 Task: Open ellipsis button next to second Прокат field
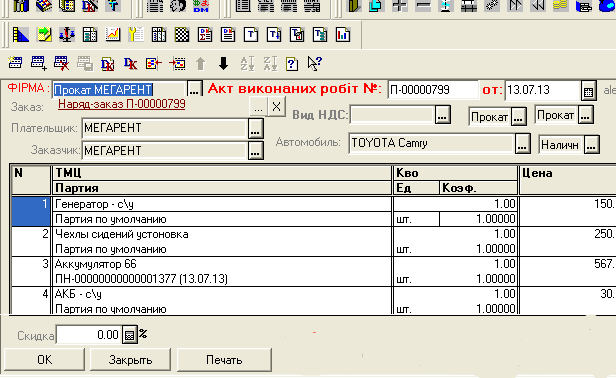(x=585, y=115)
